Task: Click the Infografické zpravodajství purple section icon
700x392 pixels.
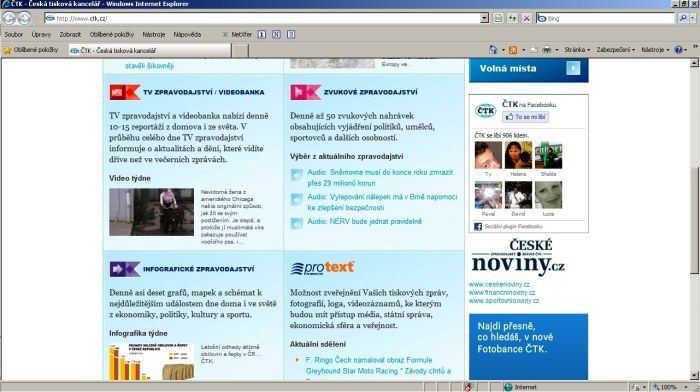Action: [125, 269]
